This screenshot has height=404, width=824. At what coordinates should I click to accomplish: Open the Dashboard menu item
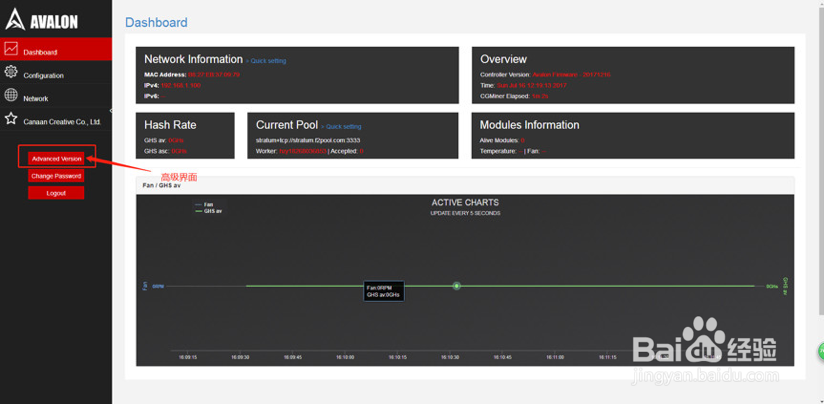[56, 49]
